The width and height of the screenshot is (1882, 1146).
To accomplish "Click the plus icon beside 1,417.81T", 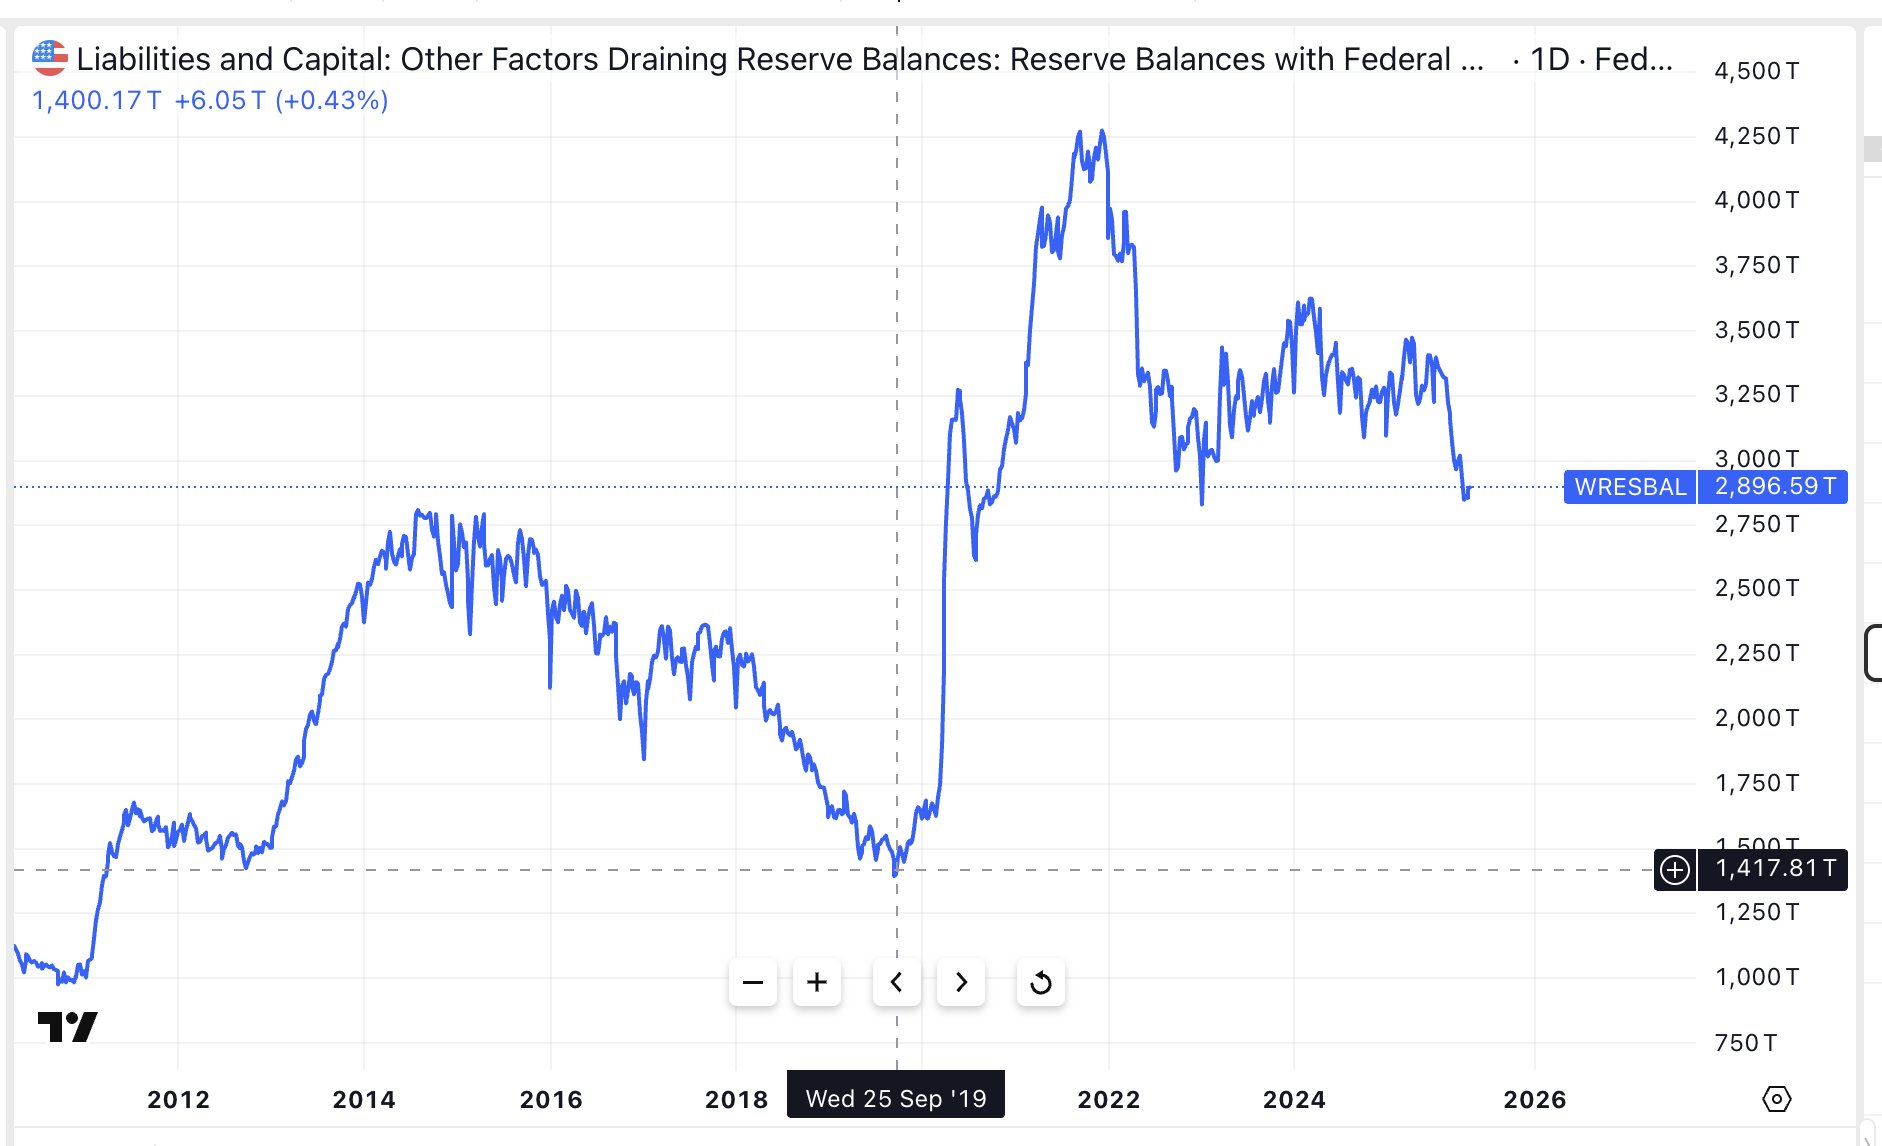I will pyautogui.click(x=1675, y=869).
